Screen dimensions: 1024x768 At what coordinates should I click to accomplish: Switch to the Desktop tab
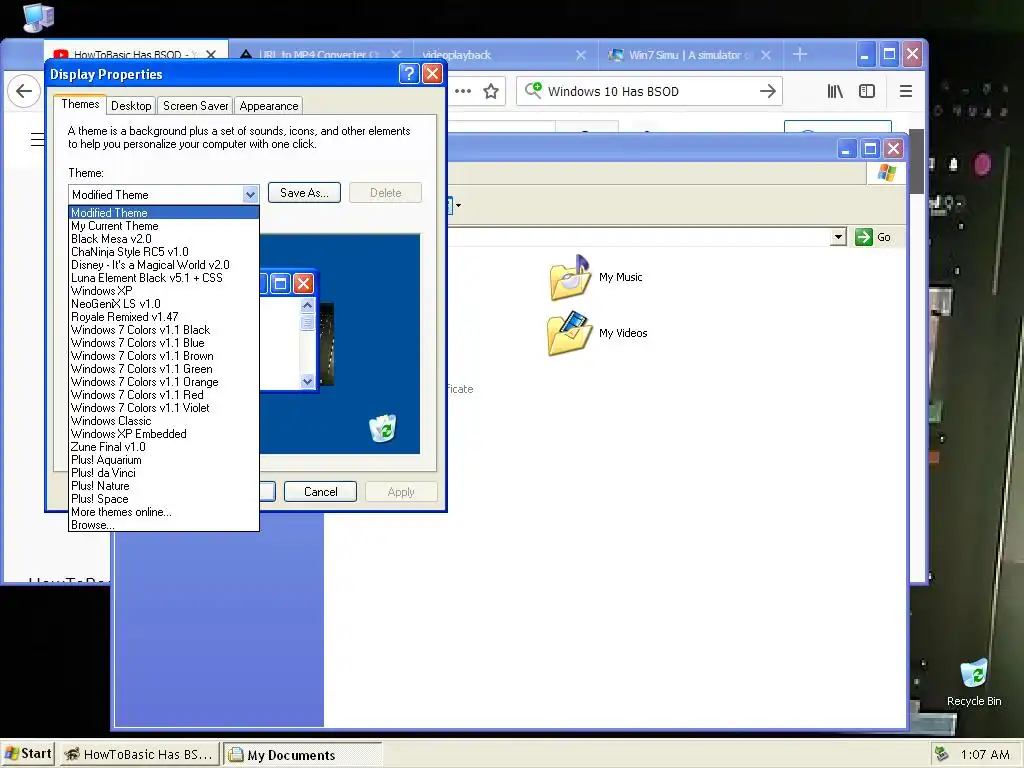coord(131,106)
